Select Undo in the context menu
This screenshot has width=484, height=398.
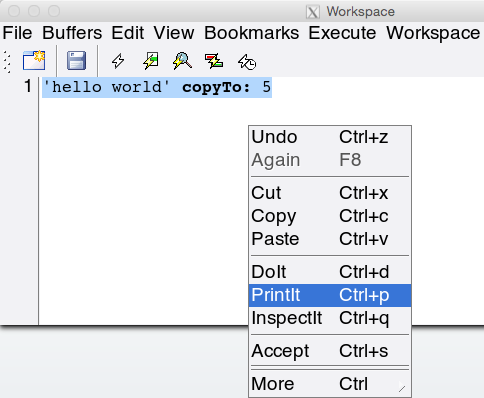pyautogui.click(x=330, y=137)
